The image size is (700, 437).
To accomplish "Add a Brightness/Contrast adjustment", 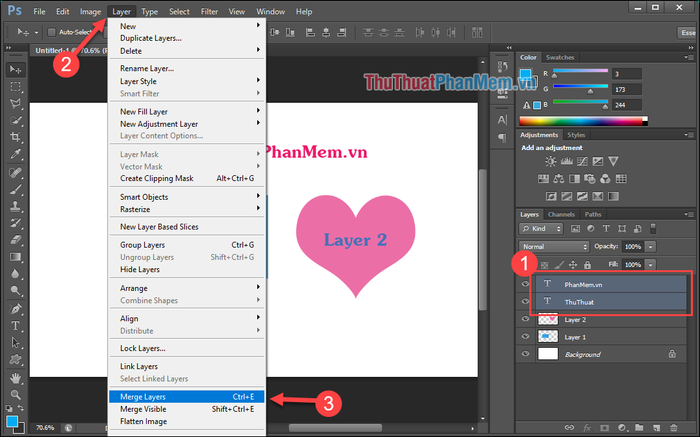I will pos(550,161).
